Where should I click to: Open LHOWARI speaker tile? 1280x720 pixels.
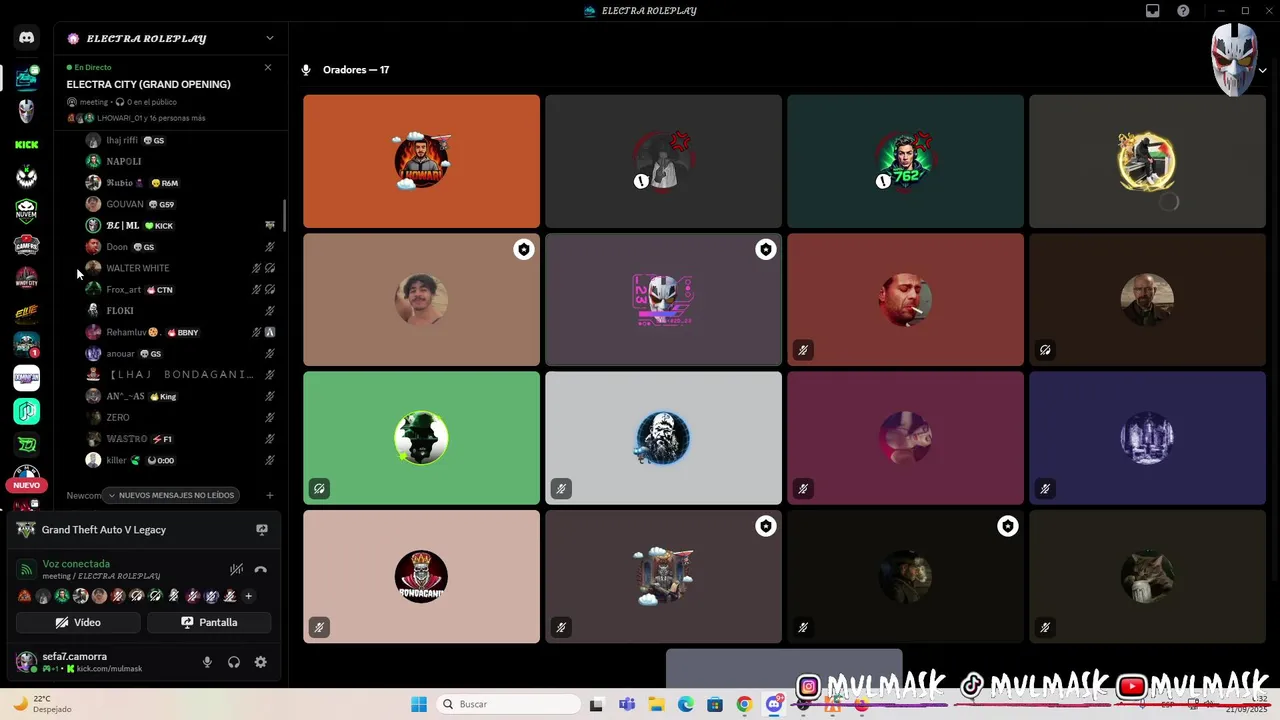[x=421, y=161]
